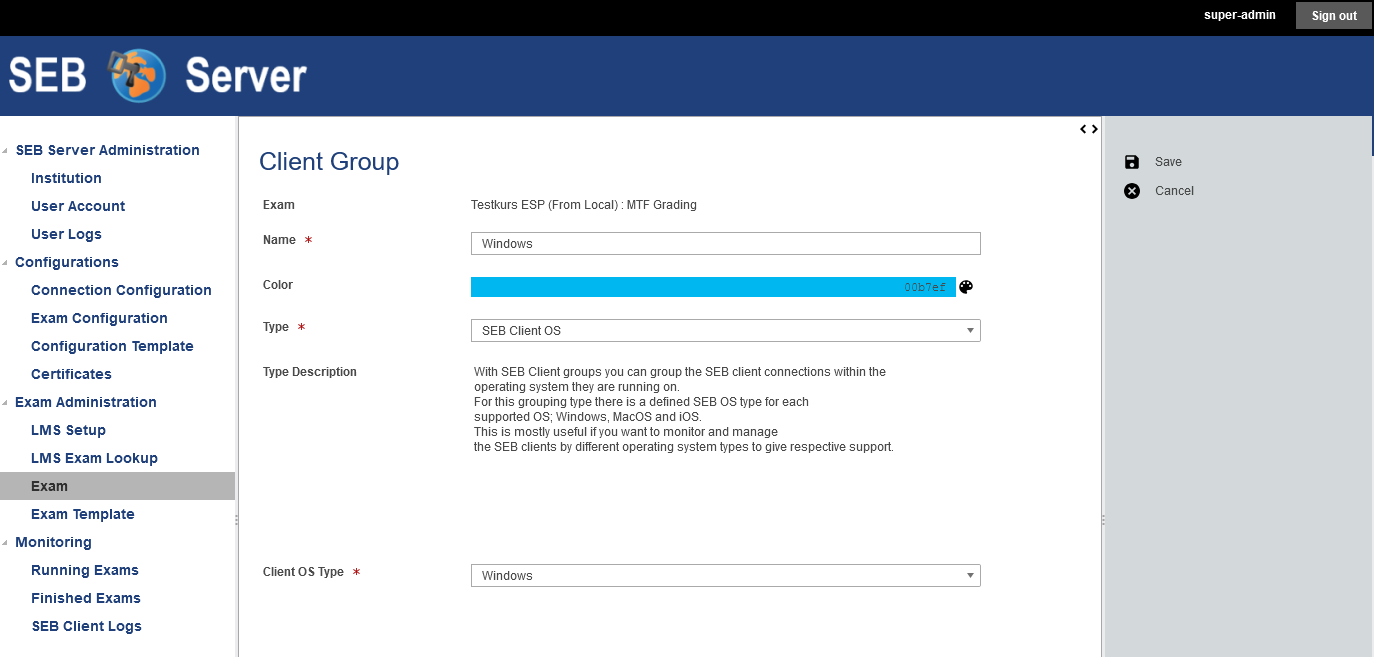1374x657 pixels.
Task: Open the Certificates section
Action: click(x=71, y=374)
